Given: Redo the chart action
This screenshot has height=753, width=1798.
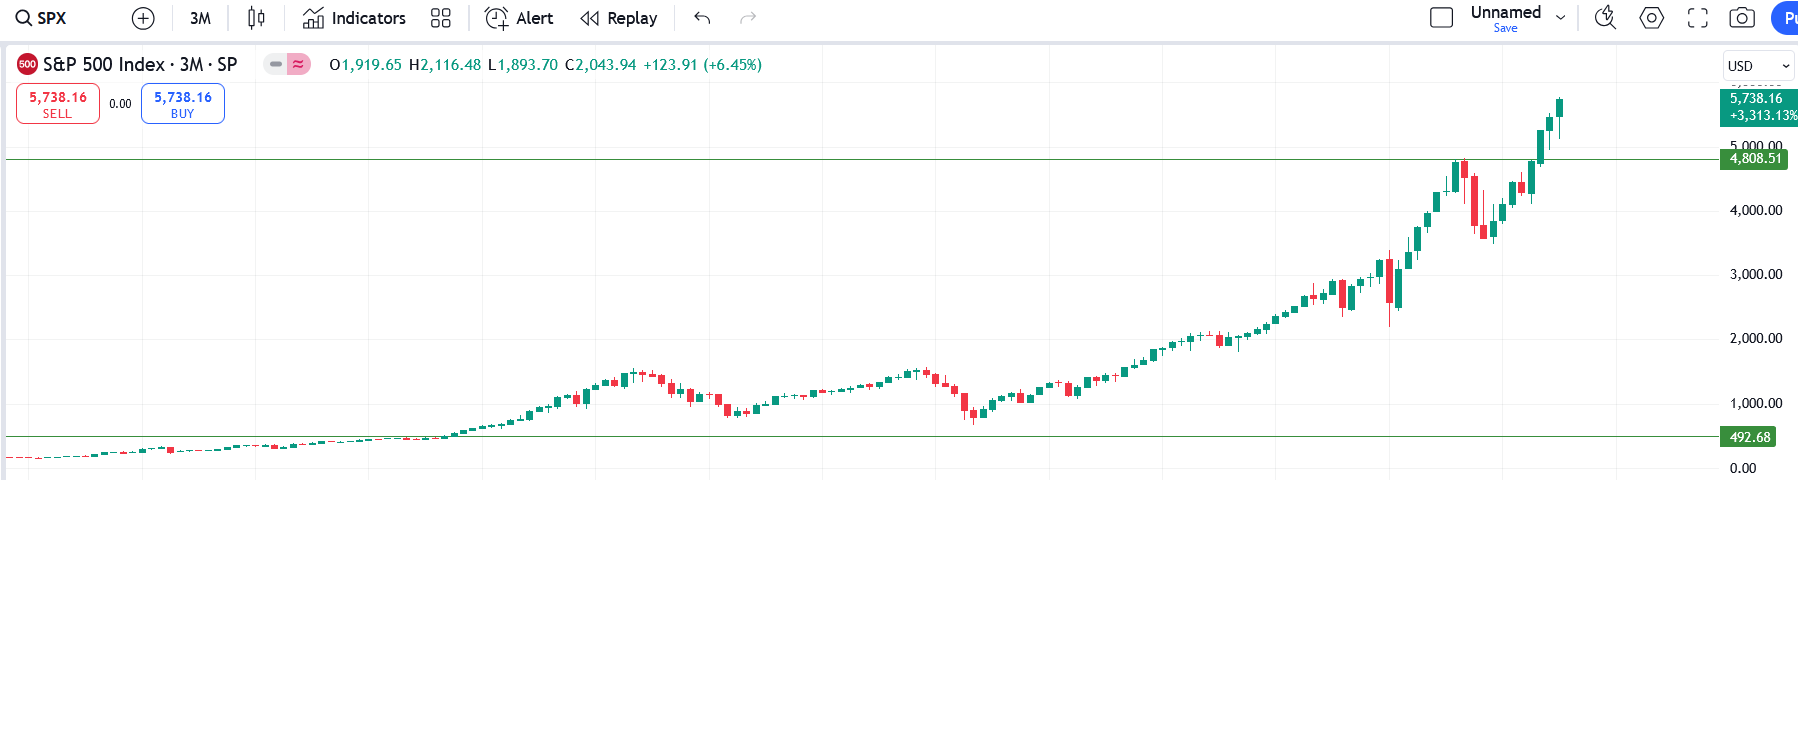Looking at the screenshot, I should point(748,18).
